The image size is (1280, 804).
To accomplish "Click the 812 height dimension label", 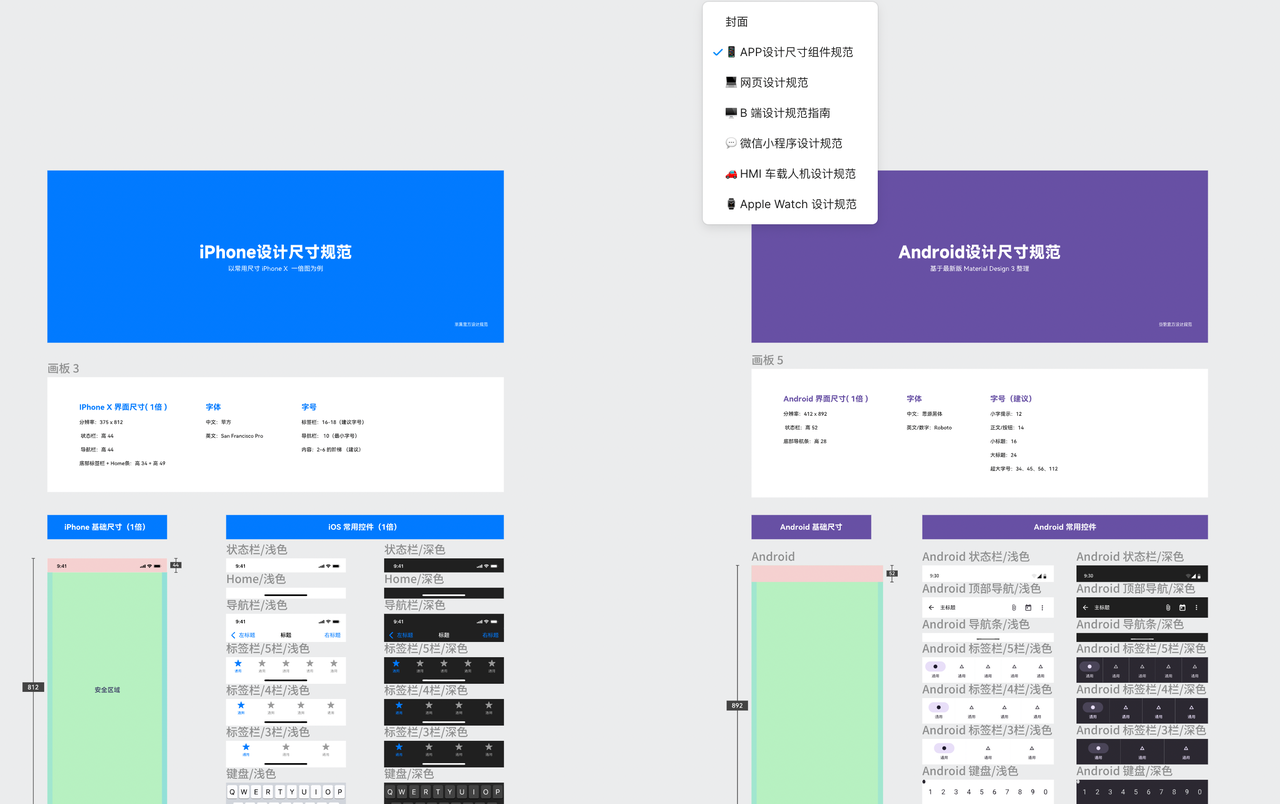I will pos(33,687).
